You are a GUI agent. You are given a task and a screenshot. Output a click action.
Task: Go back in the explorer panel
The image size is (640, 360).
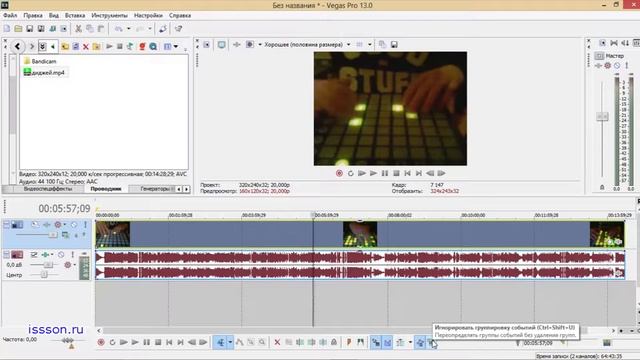click(17, 47)
